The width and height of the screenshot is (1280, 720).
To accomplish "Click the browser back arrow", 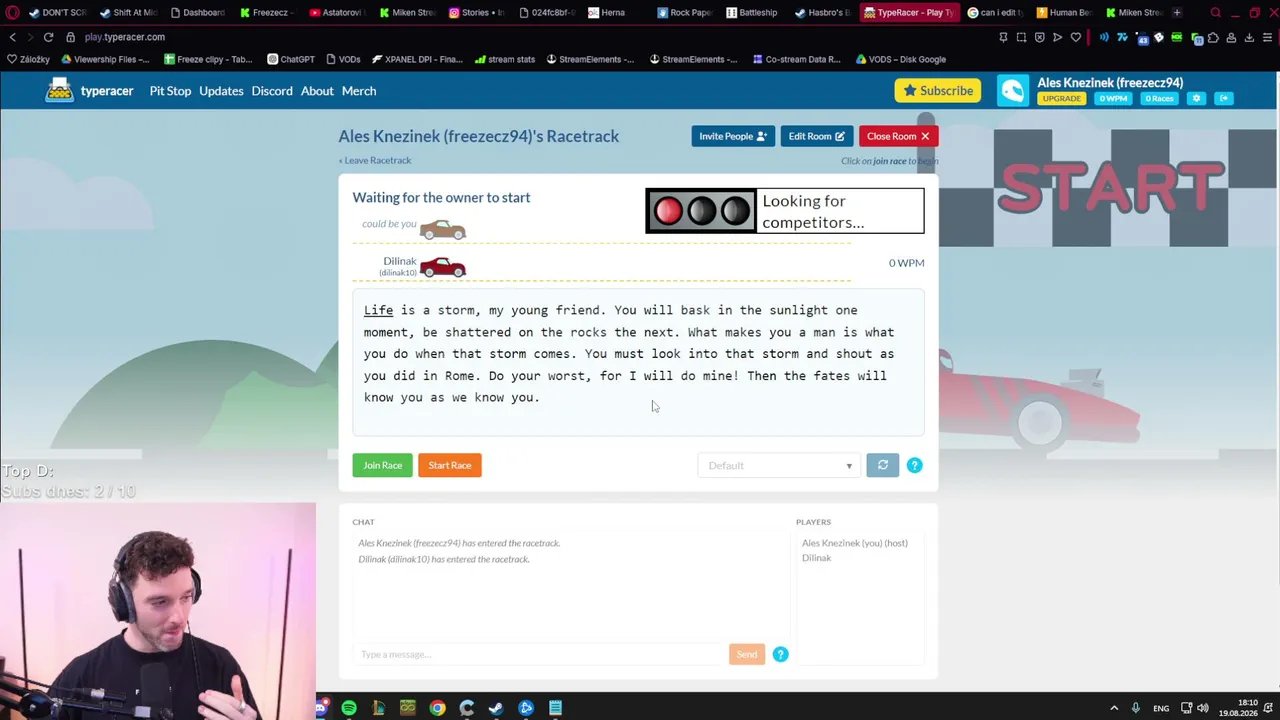I will pos(12,37).
